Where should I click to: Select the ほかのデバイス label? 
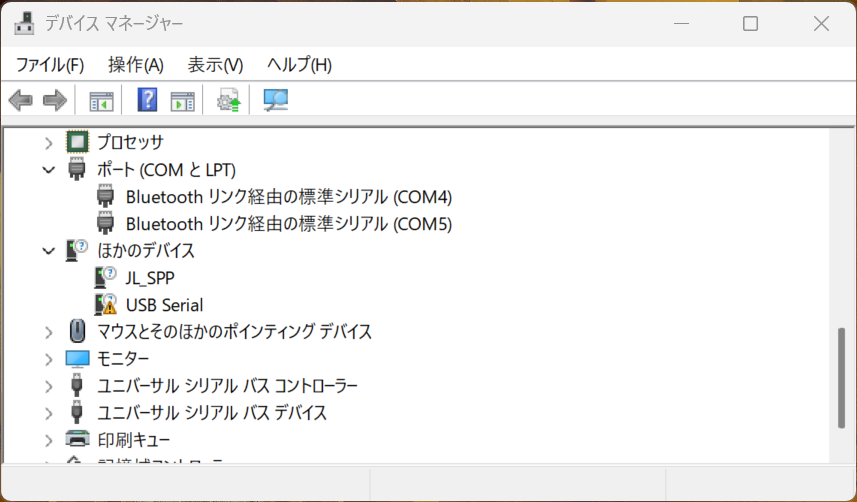click(146, 250)
